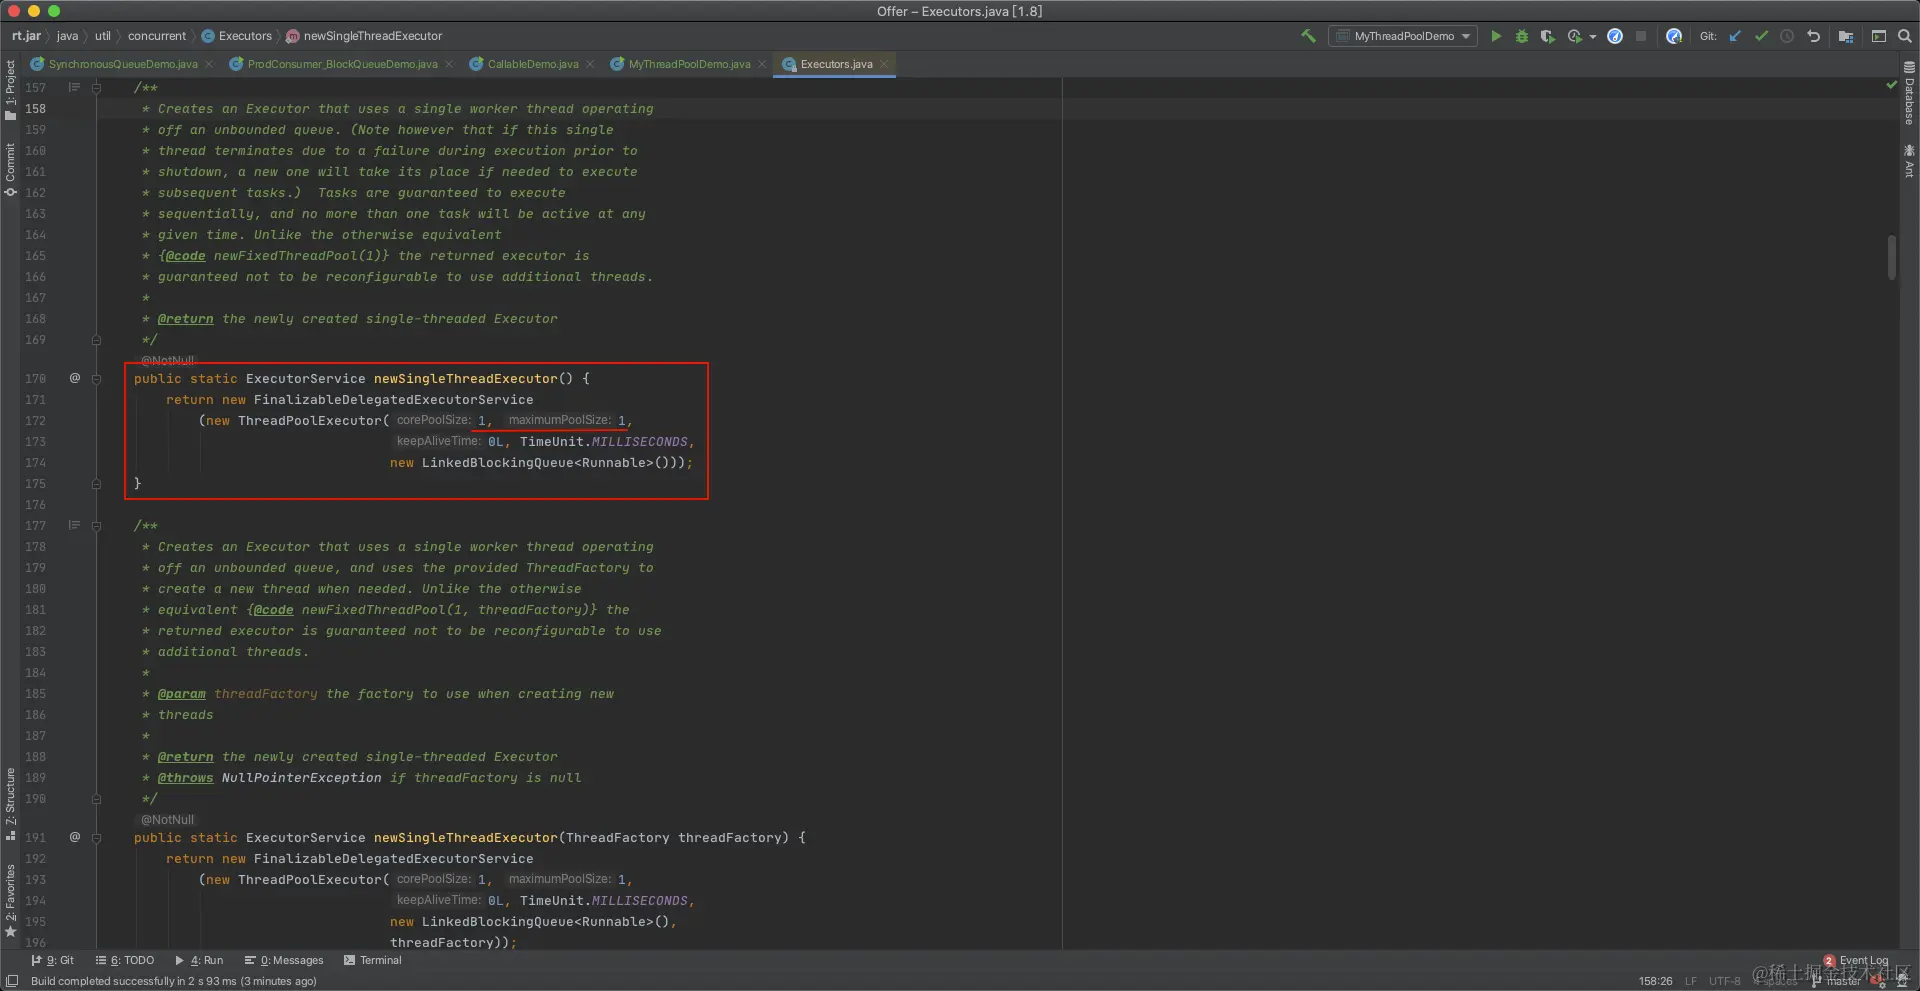1920x991 pixels.
Task: Click the rt.jar breadcrumb
Action: click(x=26, y=36)
